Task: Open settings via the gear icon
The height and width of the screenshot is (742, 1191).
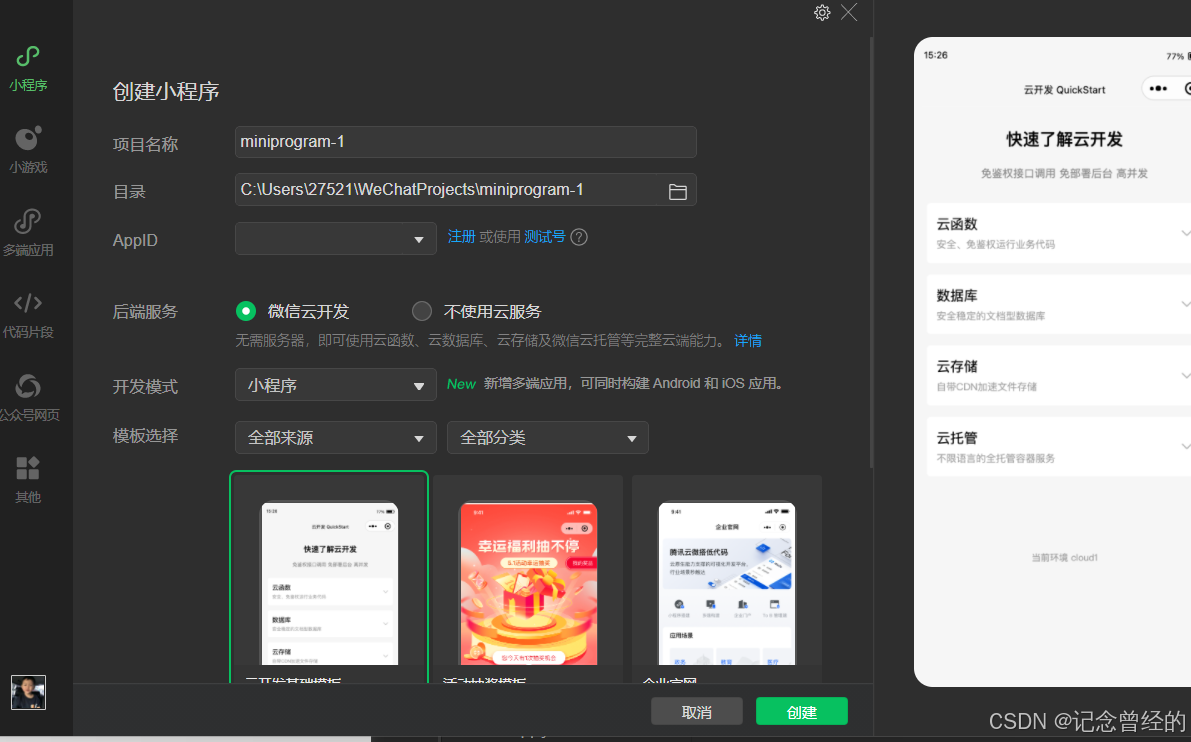Action: pos(822,13)
